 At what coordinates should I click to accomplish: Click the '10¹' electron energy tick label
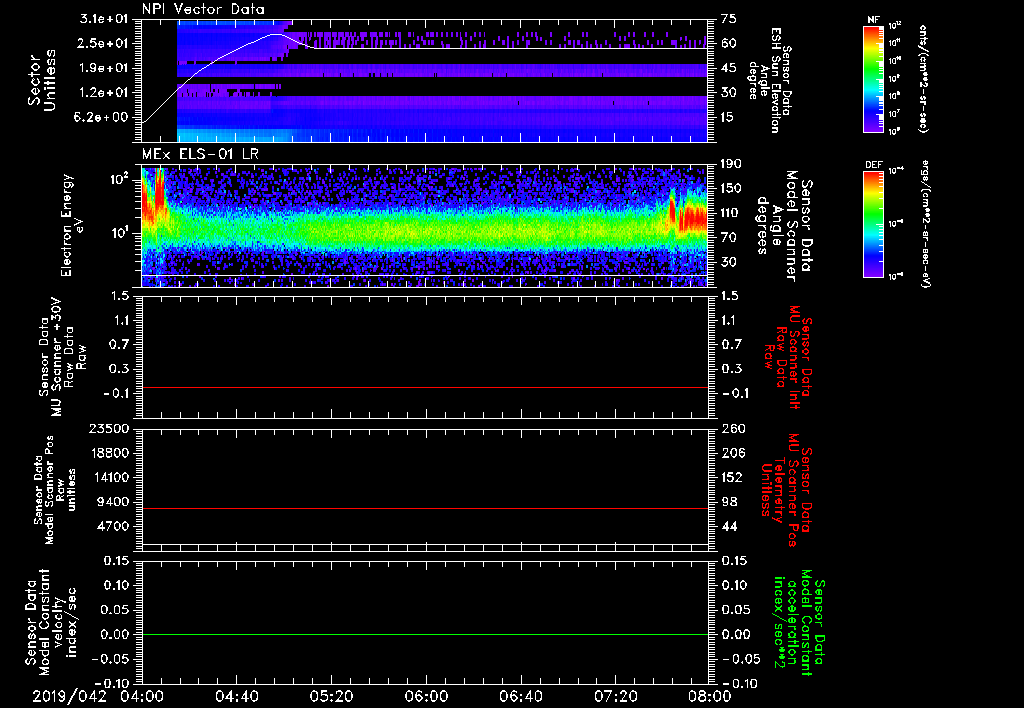(x=119, y=233)
